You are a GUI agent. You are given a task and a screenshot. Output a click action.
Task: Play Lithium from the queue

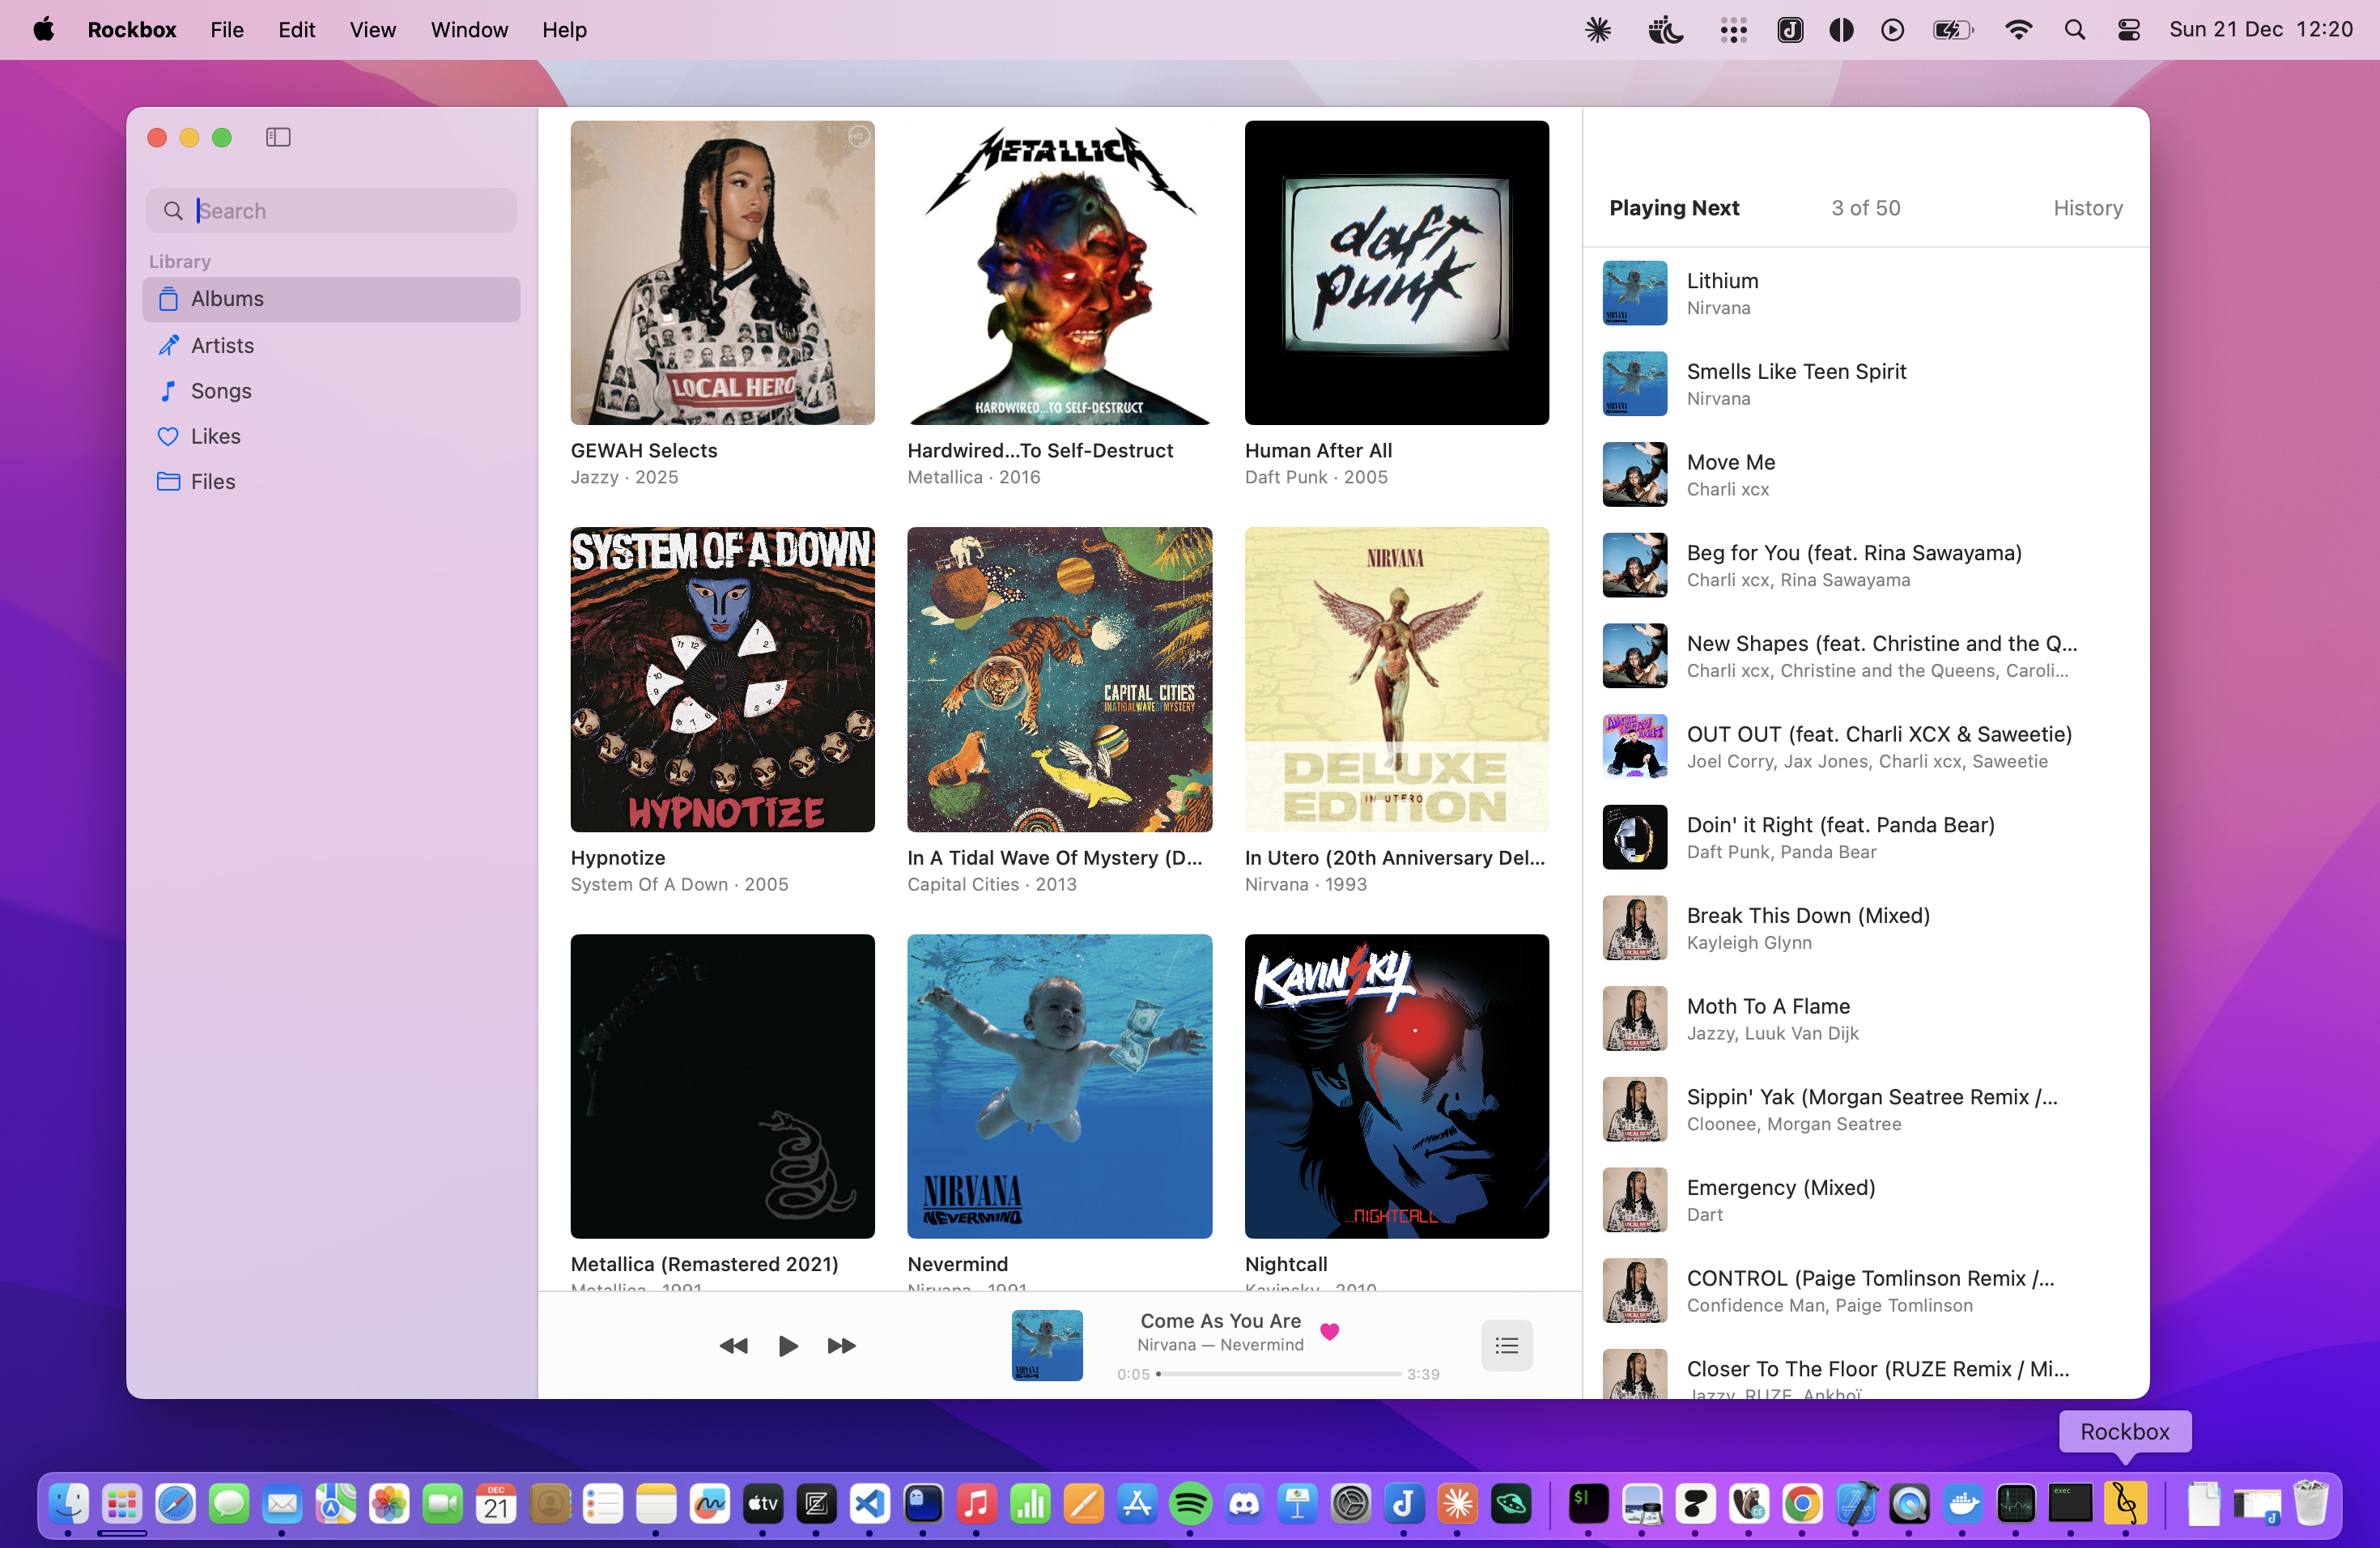click(1722, 293)
